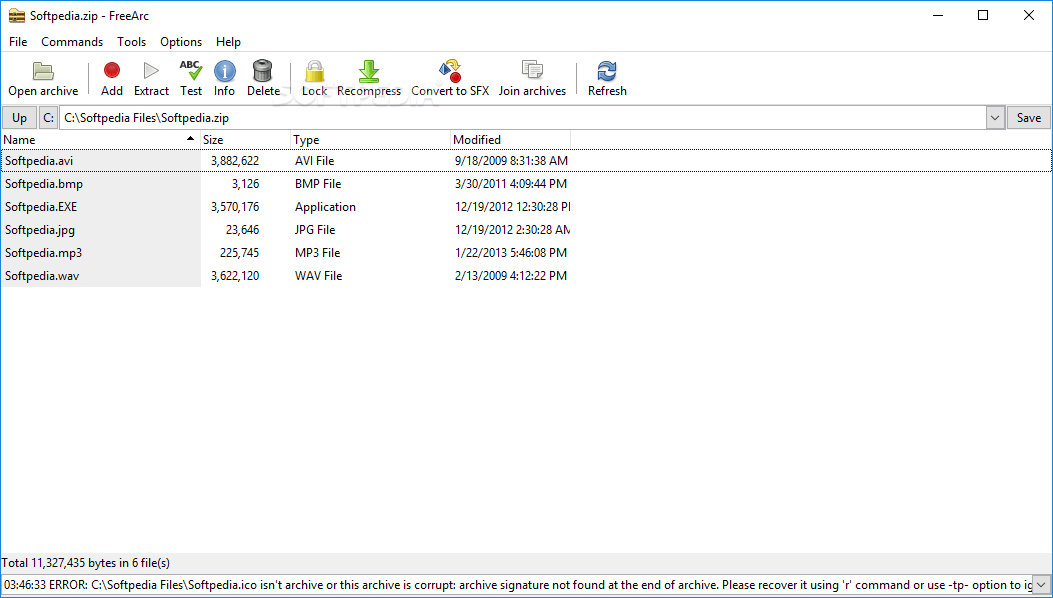Click the Join archives icon
This screenshot has width=1053, height=598.
coord(532,70)
